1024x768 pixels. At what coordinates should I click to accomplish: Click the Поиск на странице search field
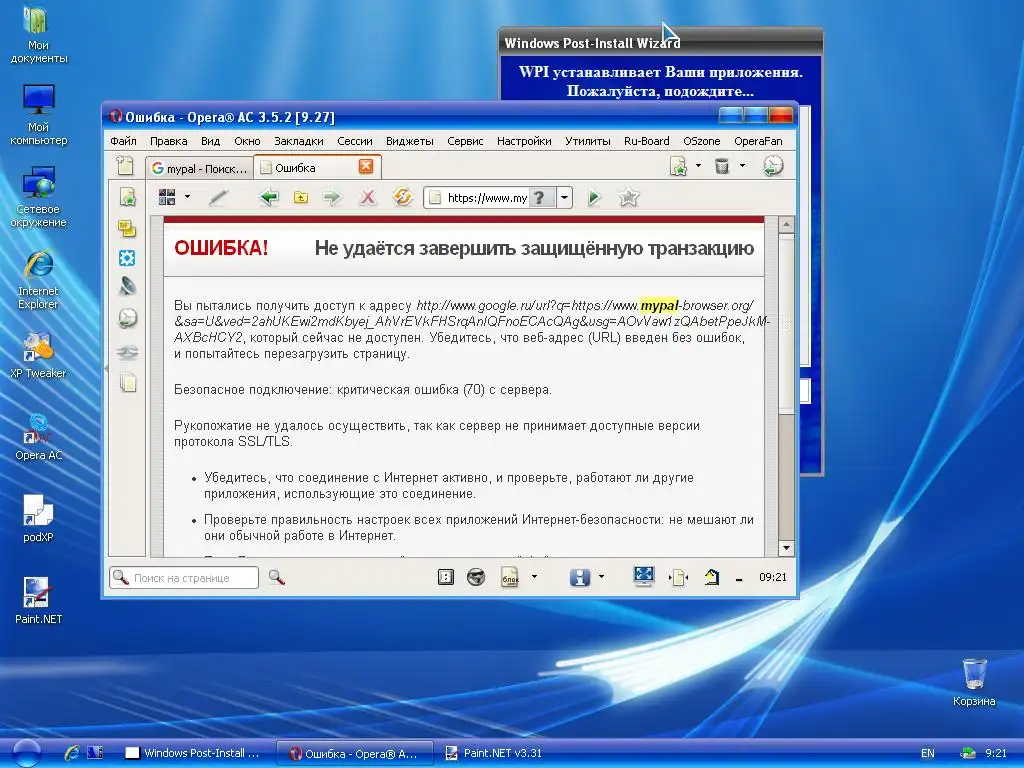click(x=184, y=577)
